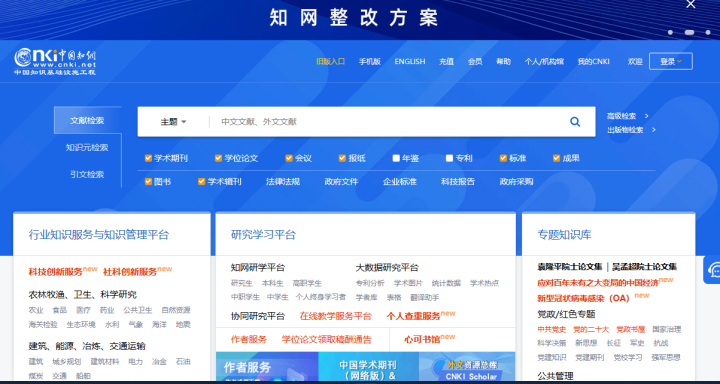Toggle the 学术期刊 checkbox
Image resolution: width=720 pixels, height=384 pixels.
pyautogui.click(x=148, y=158)
